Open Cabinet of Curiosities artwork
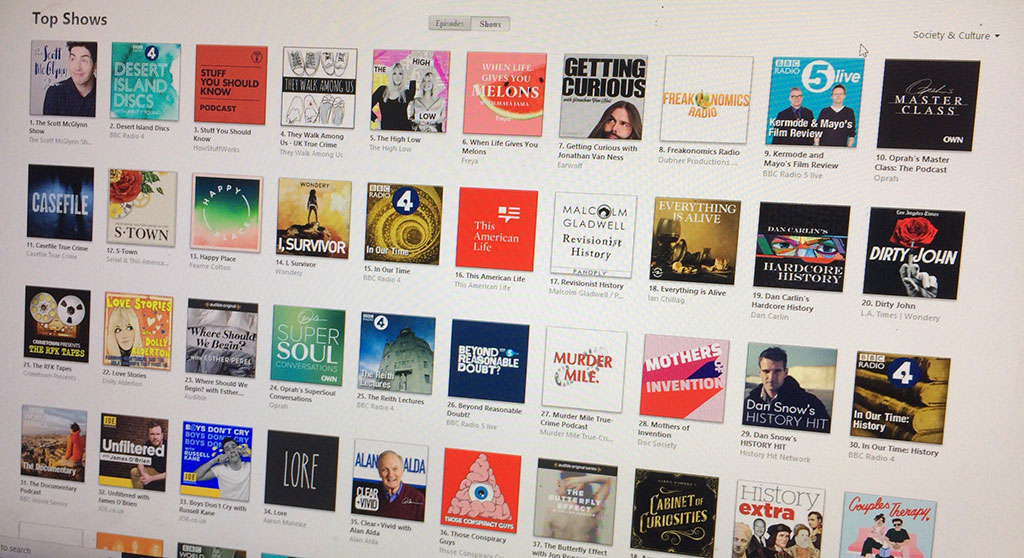This screenshot has width=1024, height=558. point(674,513)
